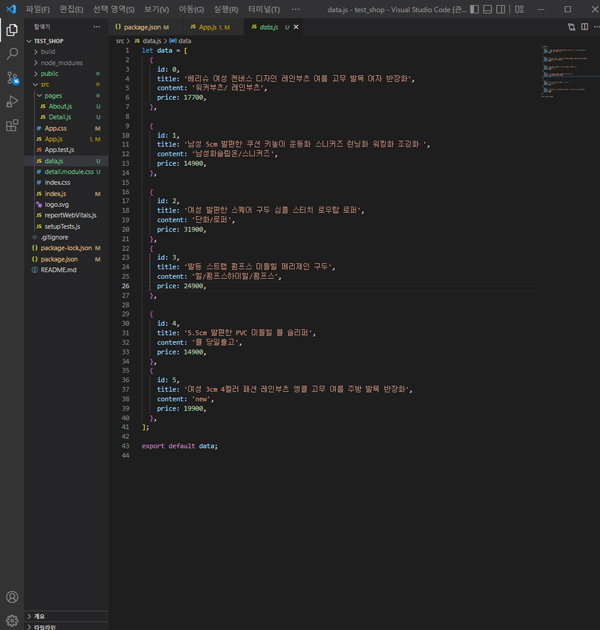Viewport: 600px width, 630px height.
Task: Open the Customize Layout icon
Action: [520, 9]
